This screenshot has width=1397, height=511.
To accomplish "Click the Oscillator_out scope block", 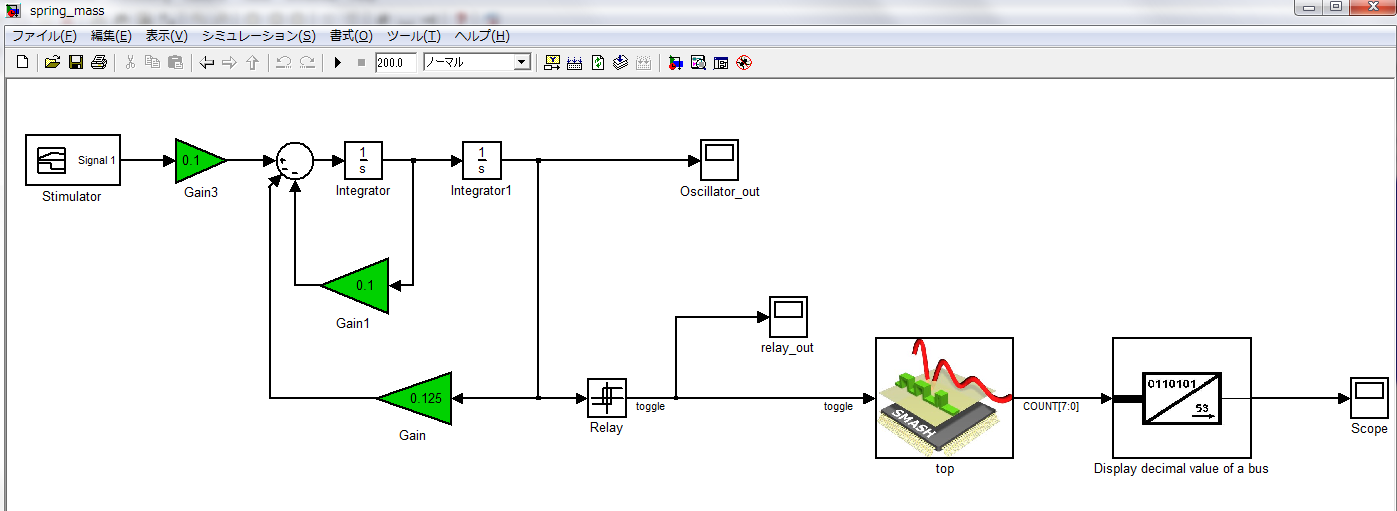I will (719, 160).
